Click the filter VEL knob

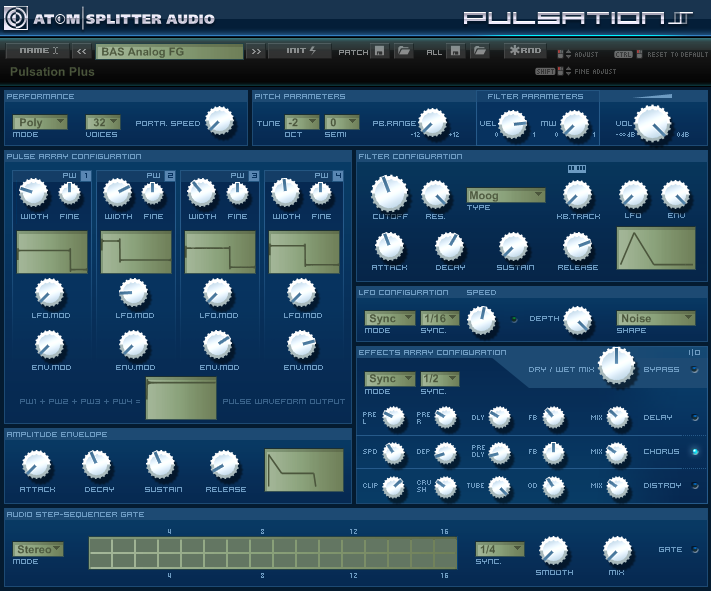pyautogui.click(x=513, y=125)
